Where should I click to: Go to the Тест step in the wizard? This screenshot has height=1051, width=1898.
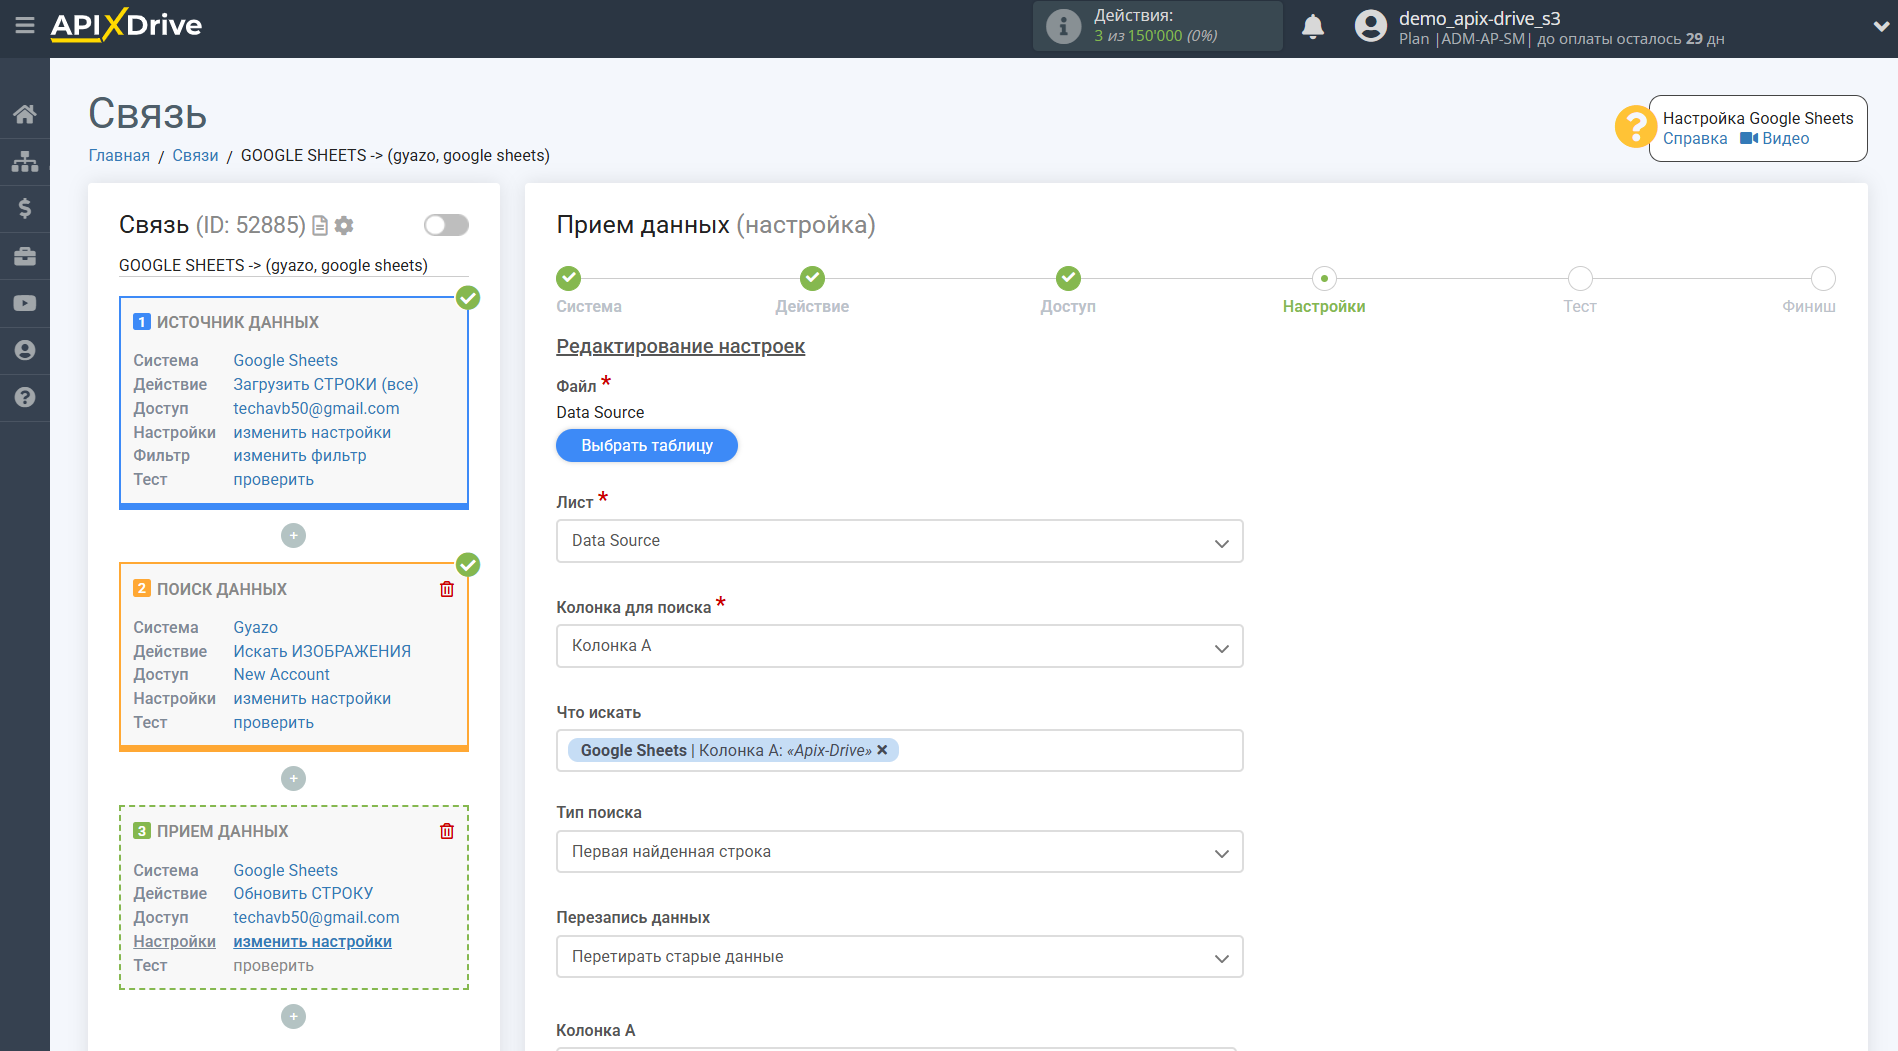click(x=1579, y=279)
